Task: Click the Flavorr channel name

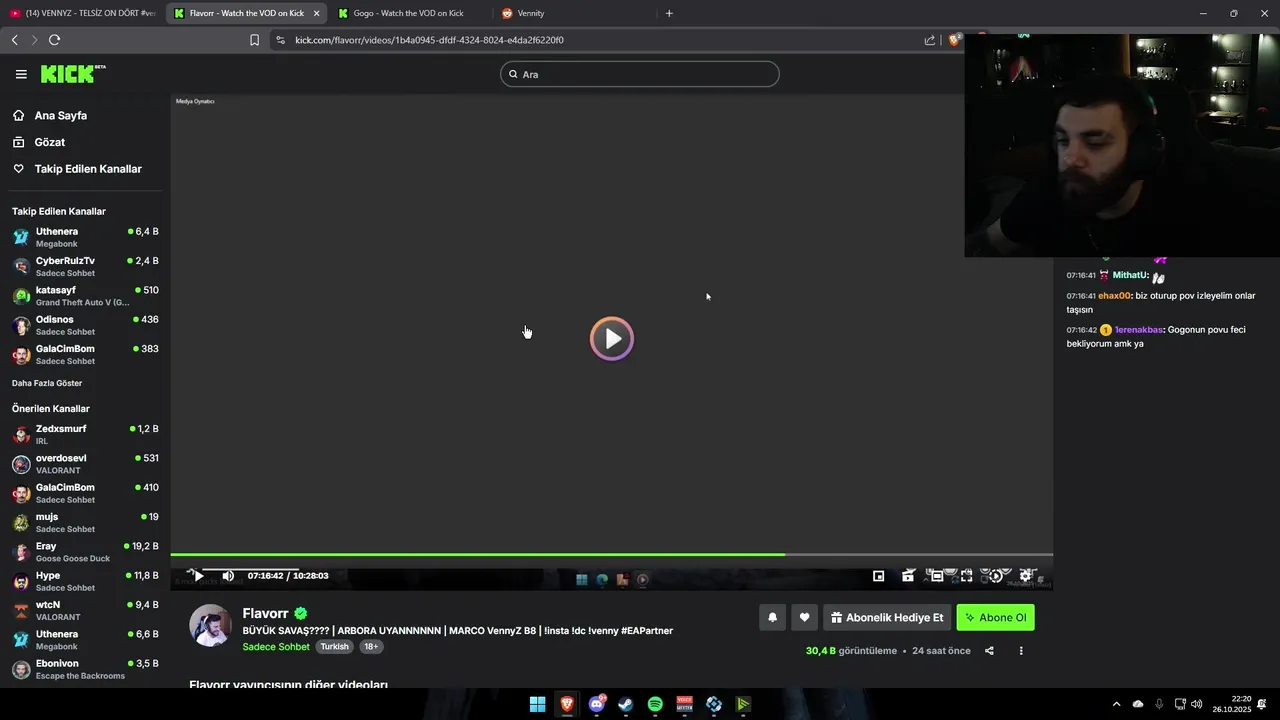Action: coord(265,614)
